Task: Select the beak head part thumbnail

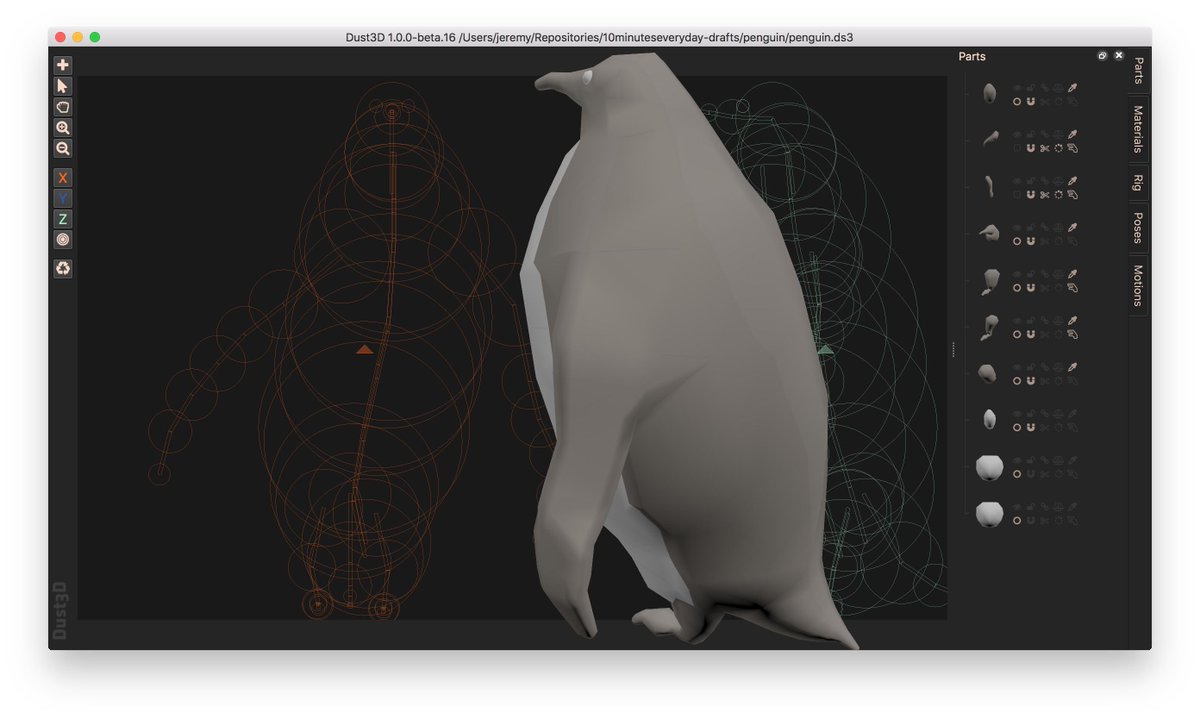Action: point(989,233)
